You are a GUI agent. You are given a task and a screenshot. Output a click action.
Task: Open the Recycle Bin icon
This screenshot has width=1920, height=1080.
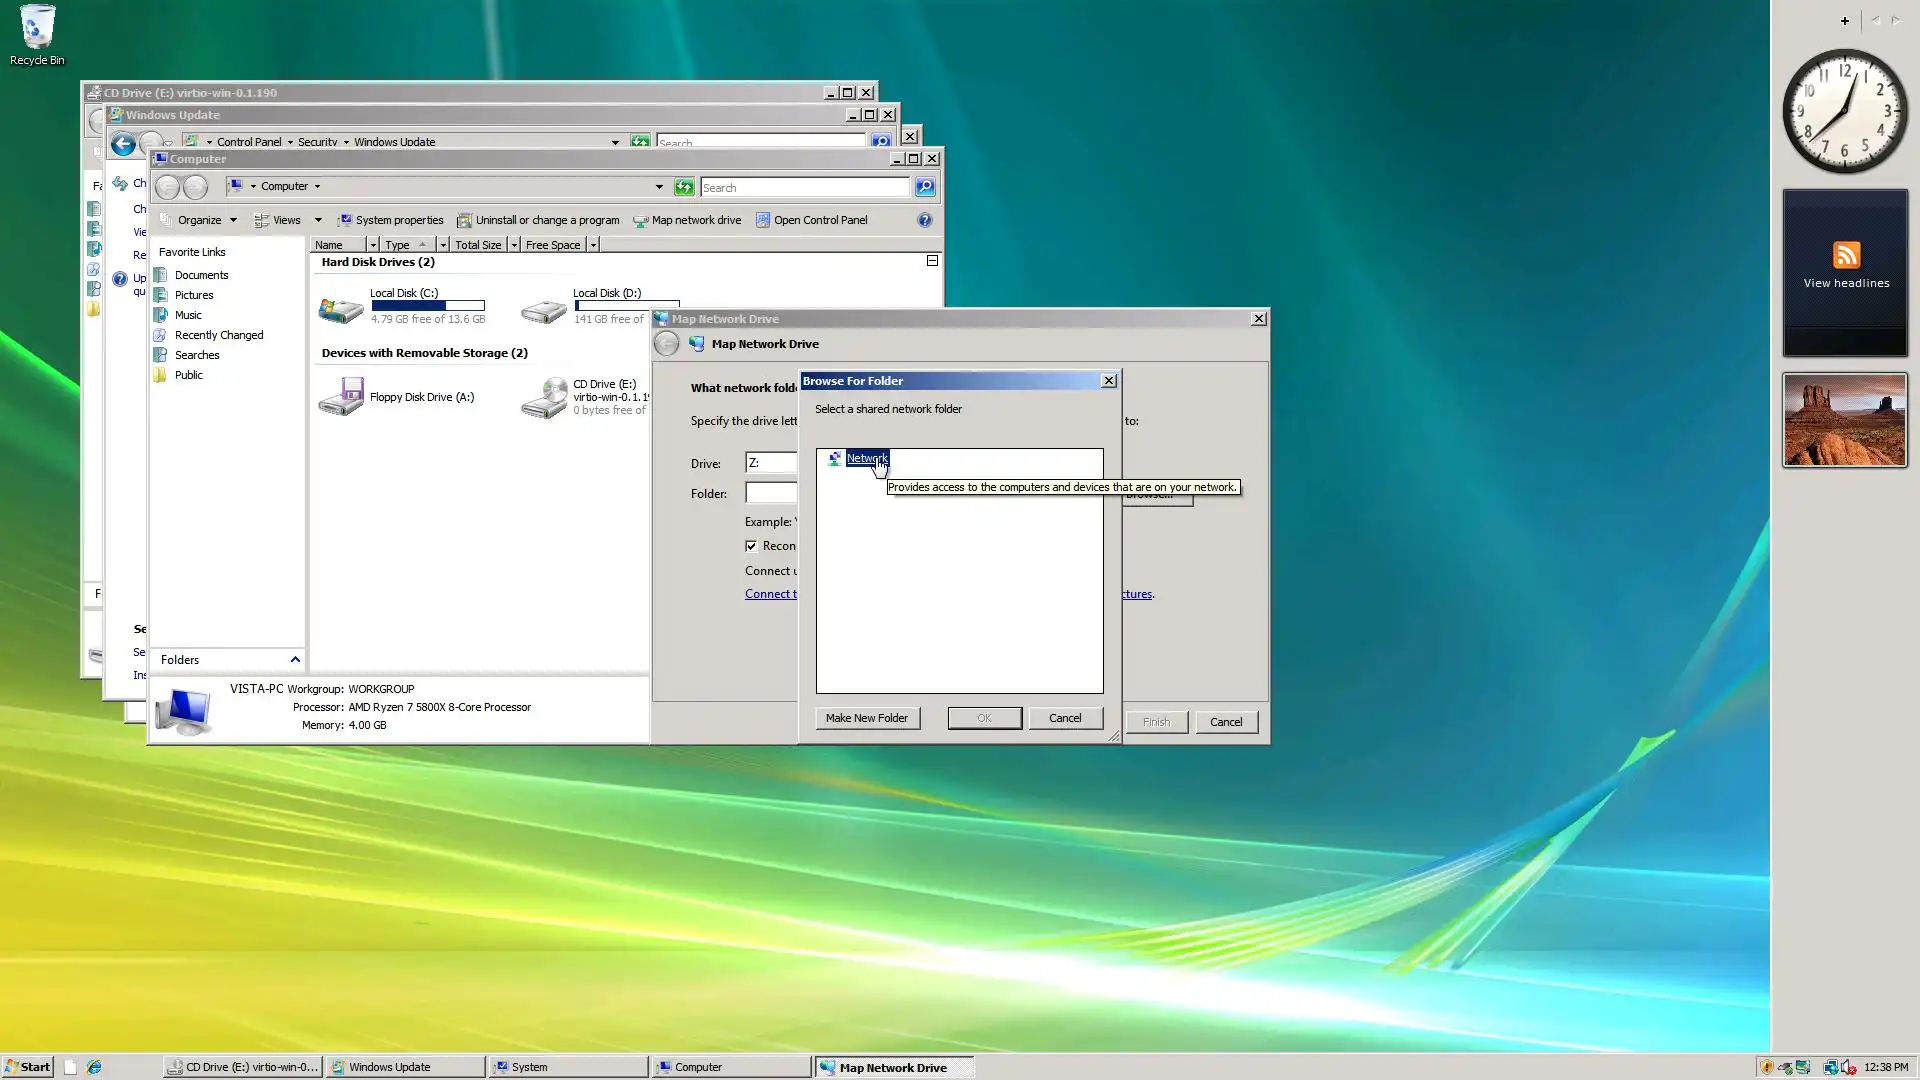click(x=37, y=28)
